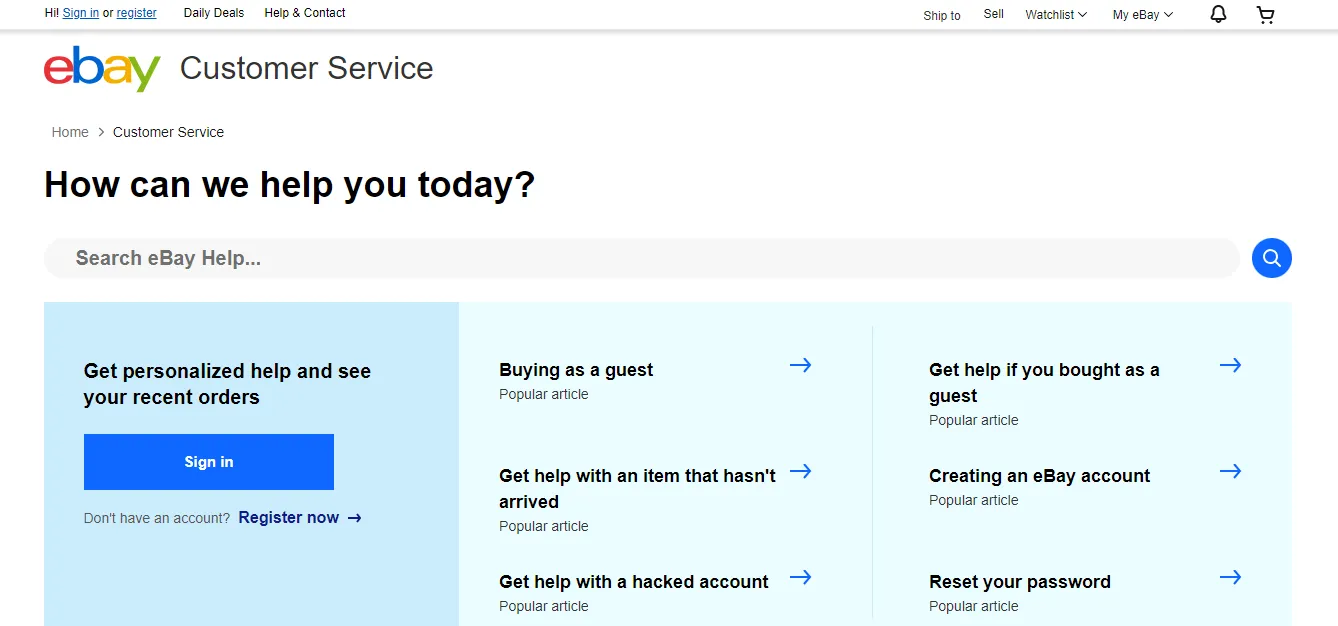1338x626 pixels.
Task: Focus the Search eBay Help field
Action: [642, 258]
